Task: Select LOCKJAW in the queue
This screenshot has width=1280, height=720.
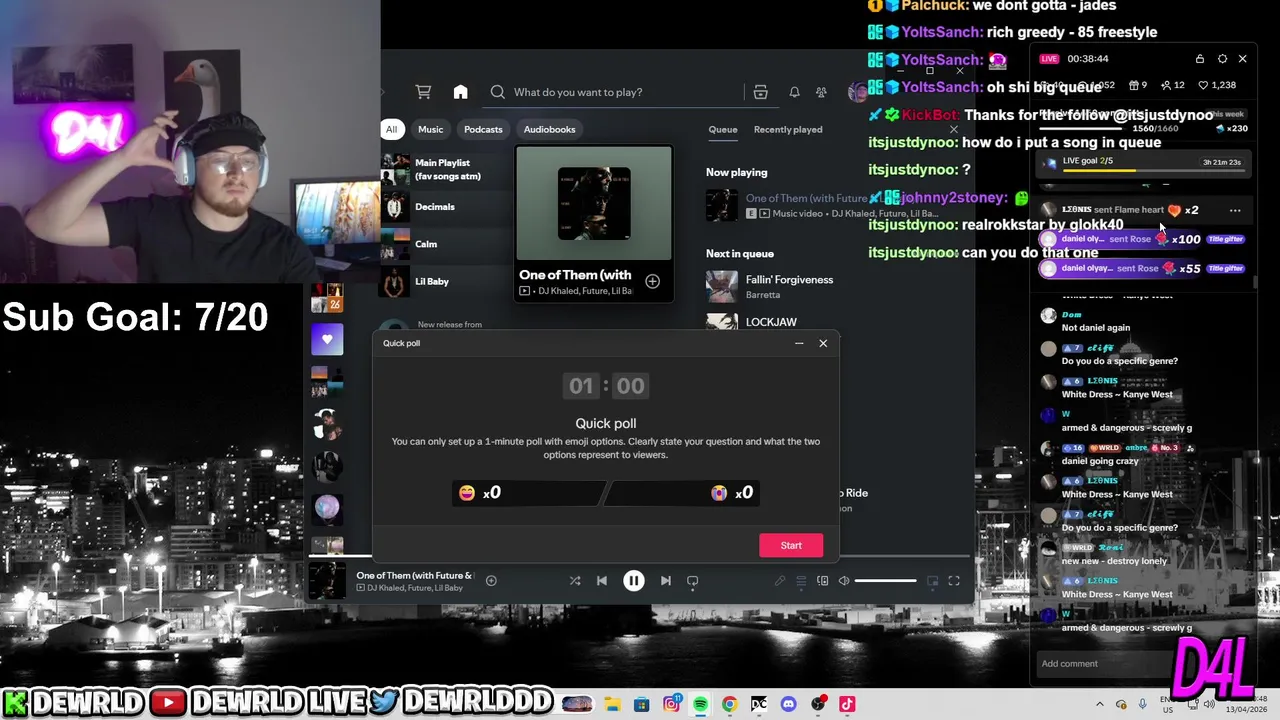Action: [x=771, y=322]
